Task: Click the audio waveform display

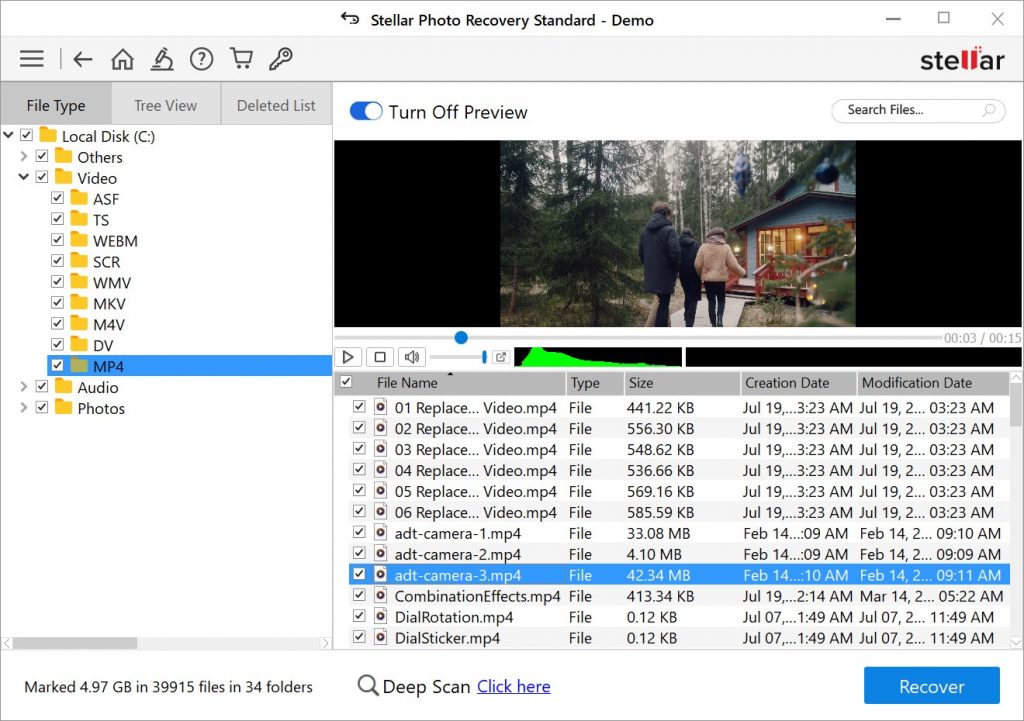Action: (x=598, y=357)
